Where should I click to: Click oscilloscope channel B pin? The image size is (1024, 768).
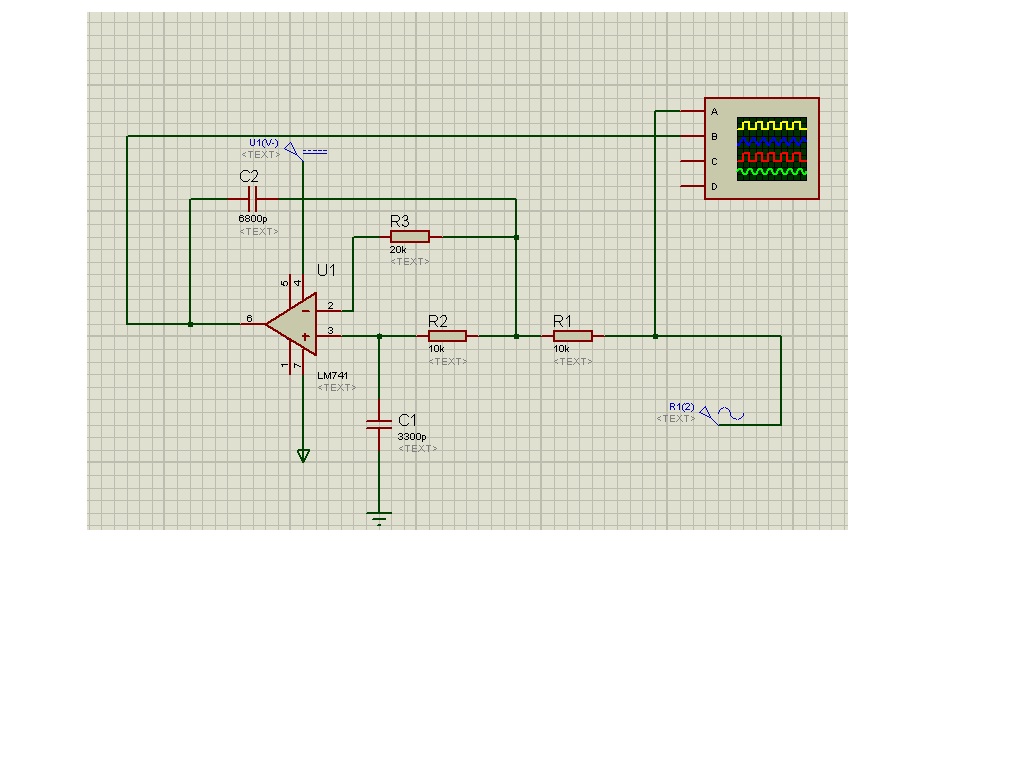coord(692,136)
